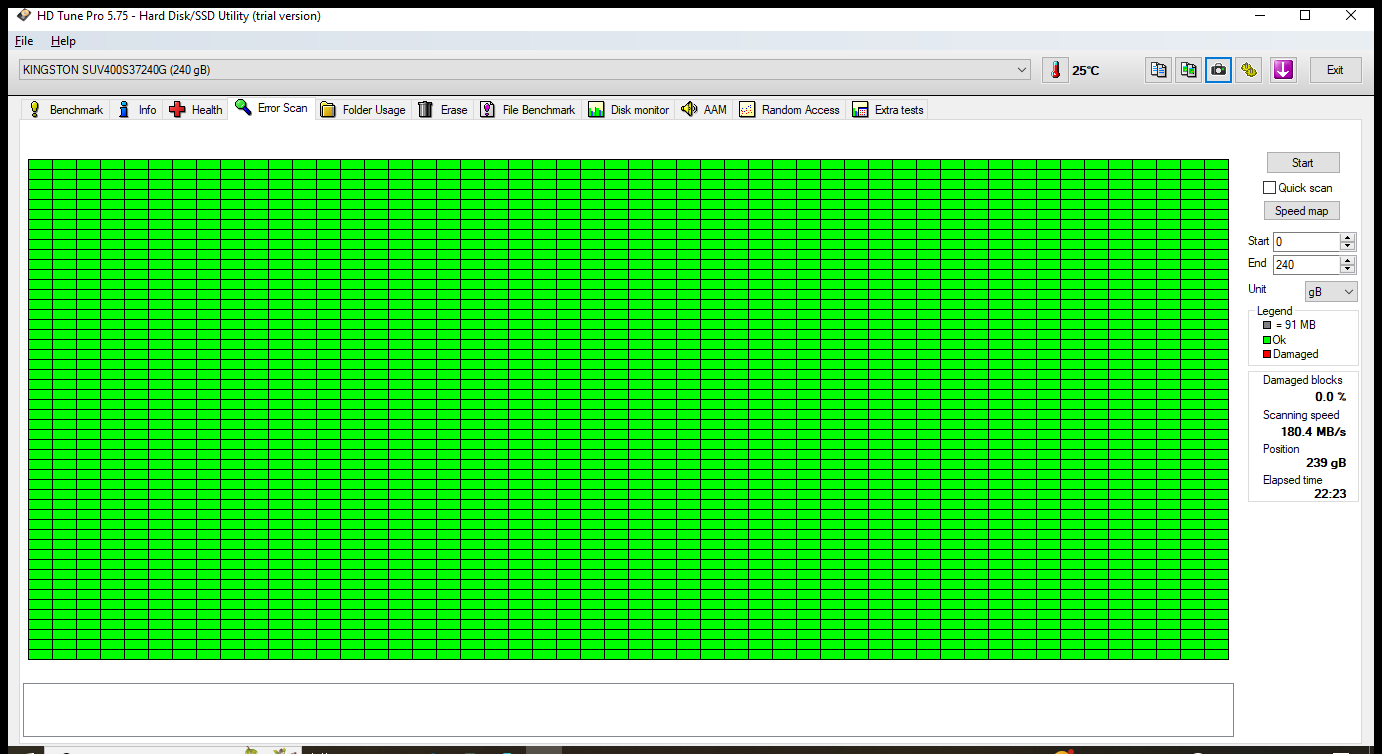Click the "0.0 %" damaged blocks value
The height and width of the screenshot is (754, 1382).
pyautogui.click(x=1330, y=397)
